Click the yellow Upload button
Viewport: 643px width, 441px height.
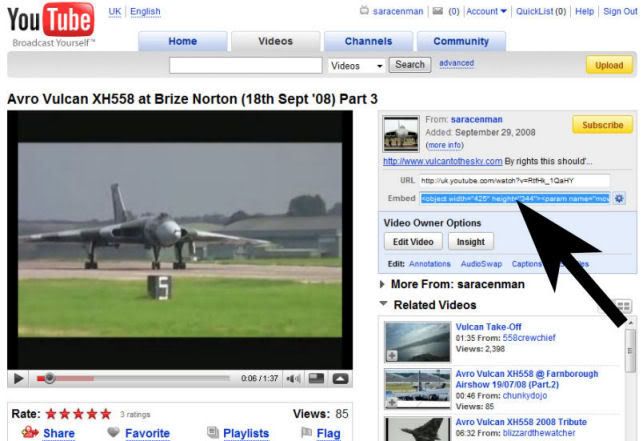[x=608, y=65]
